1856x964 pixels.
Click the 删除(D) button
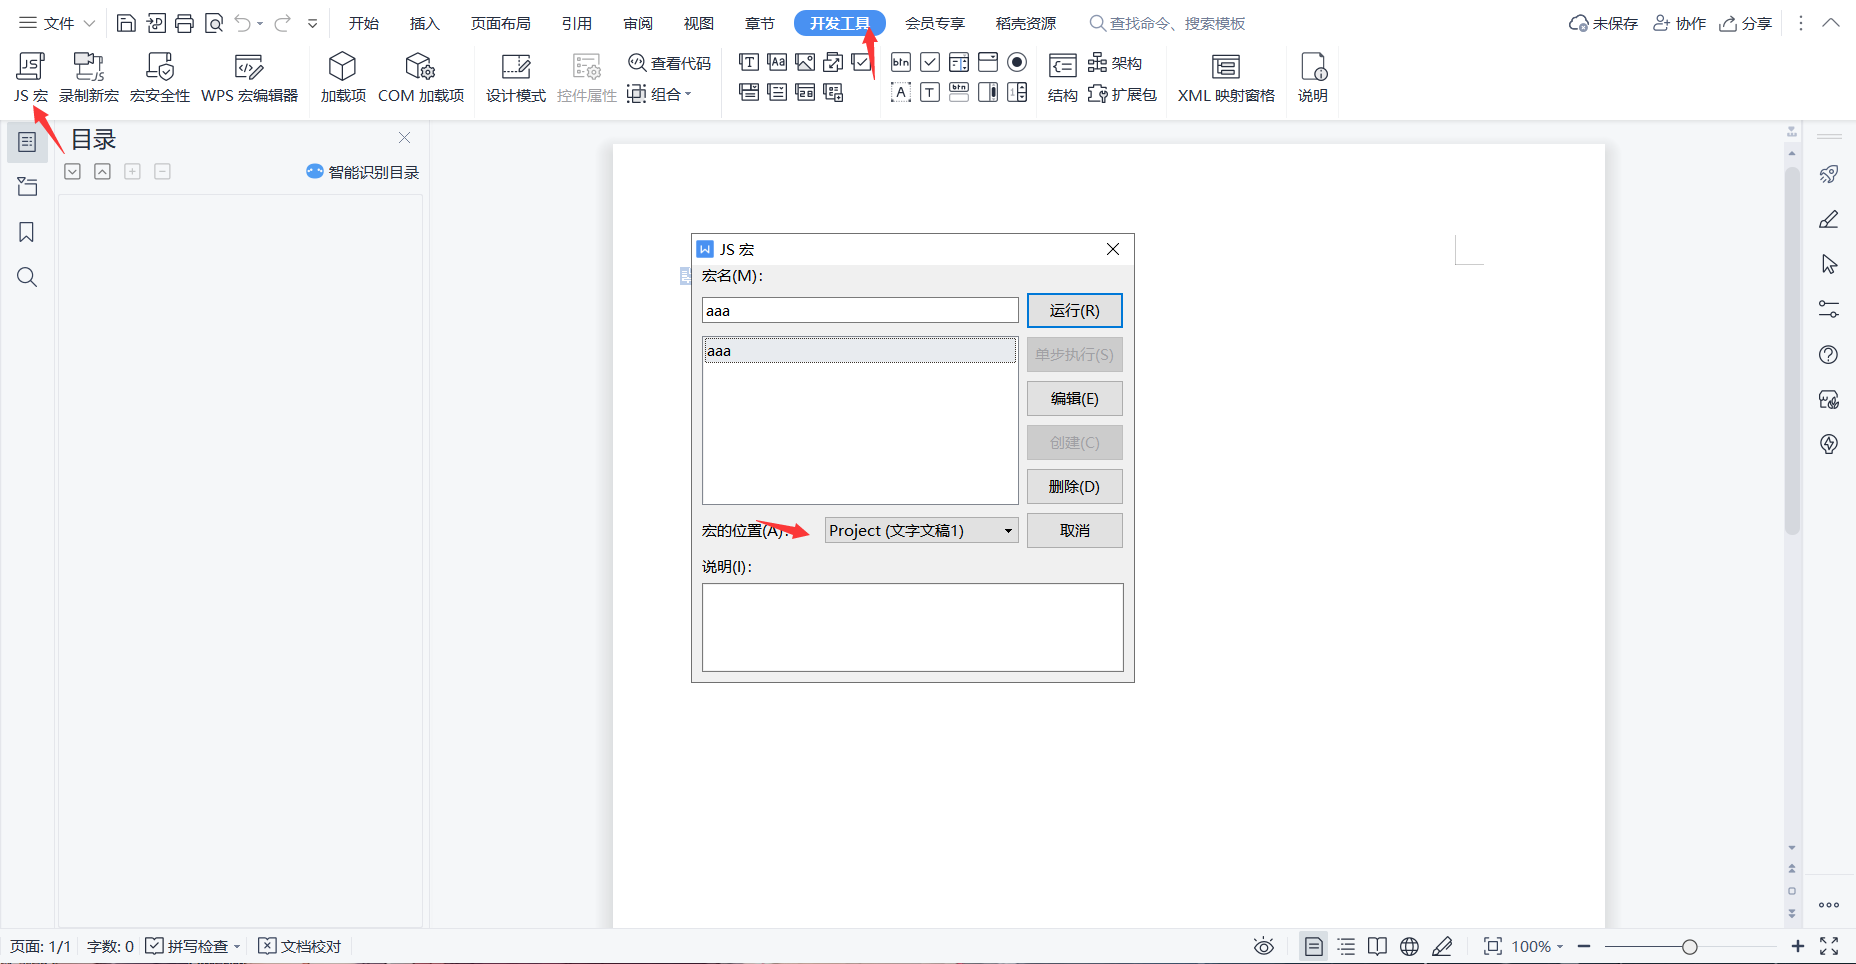[x=1075, y=486]
